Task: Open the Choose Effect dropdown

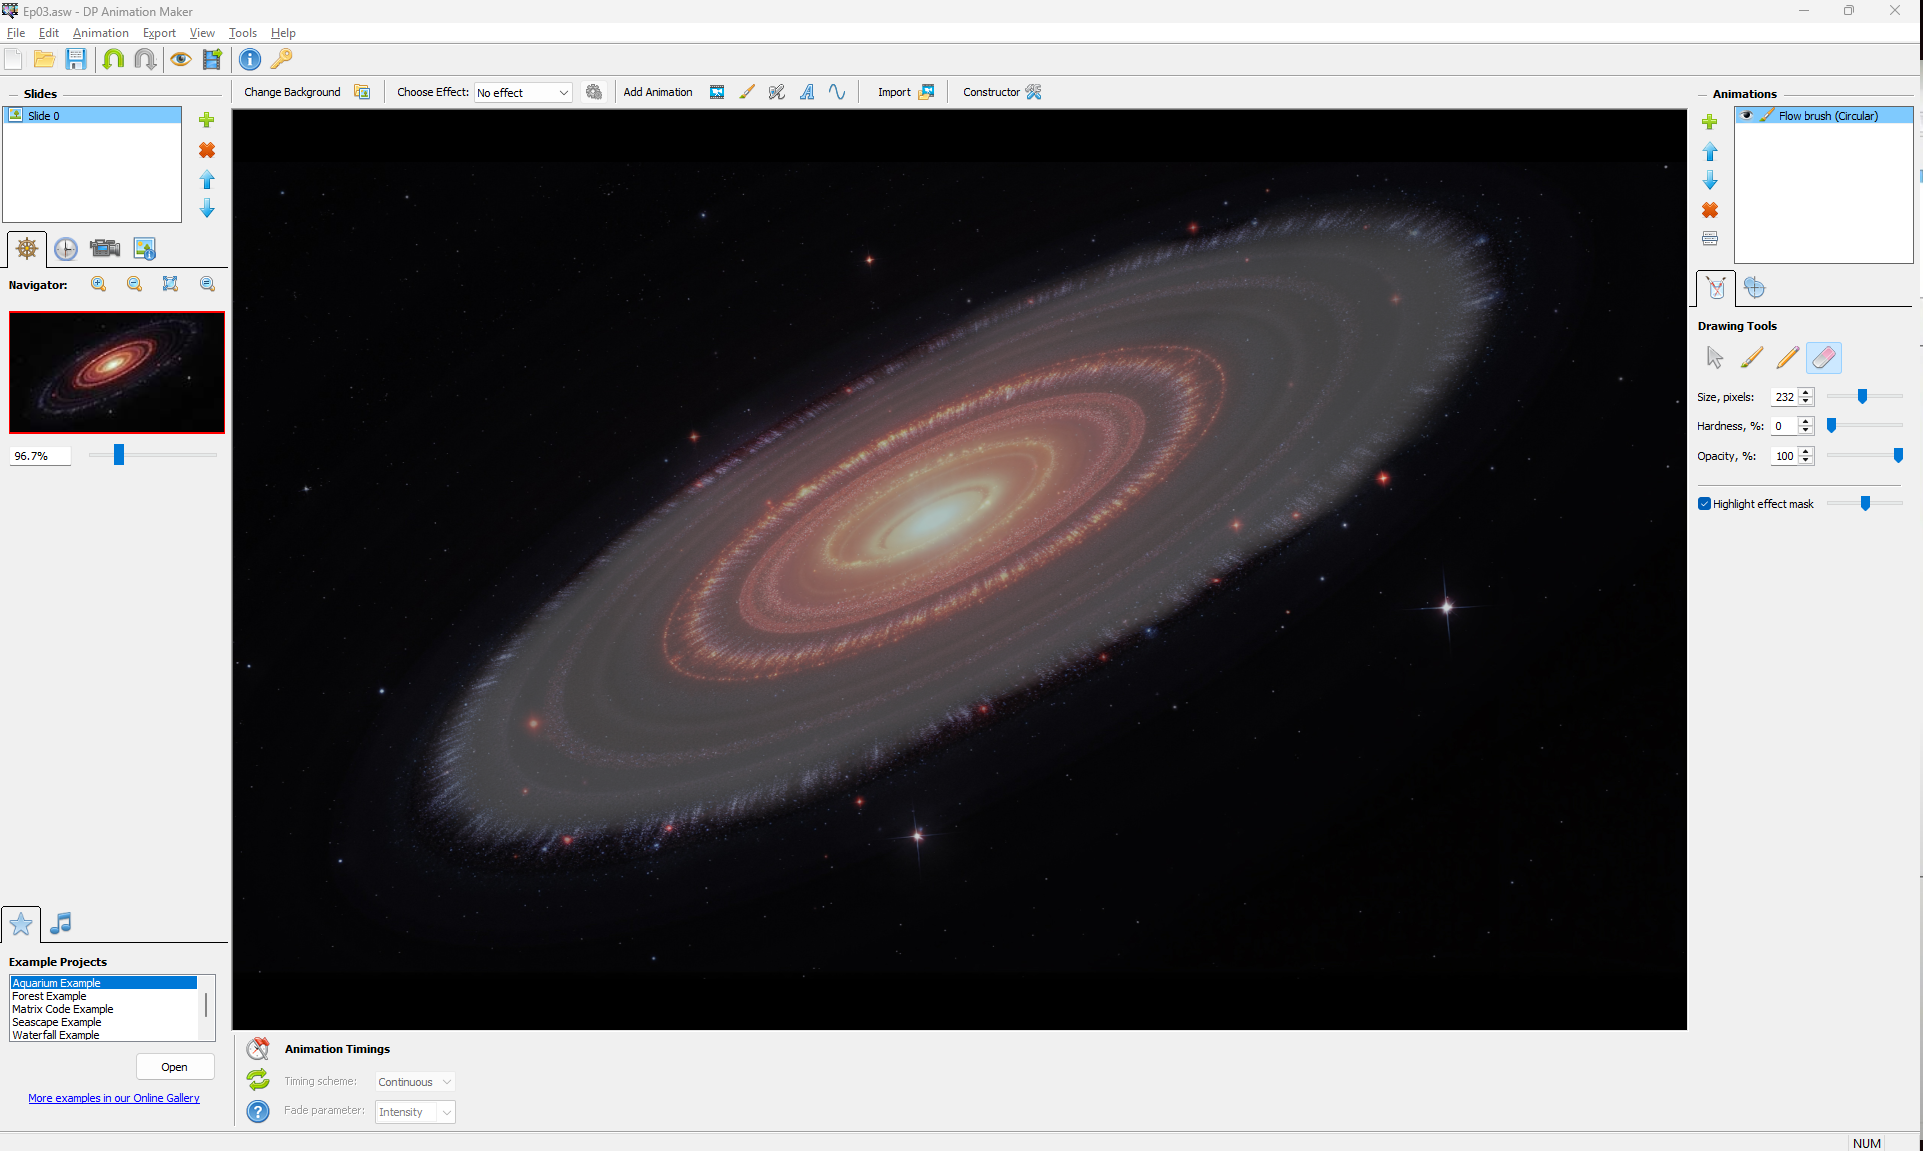Action: click(x=523, y=92)
